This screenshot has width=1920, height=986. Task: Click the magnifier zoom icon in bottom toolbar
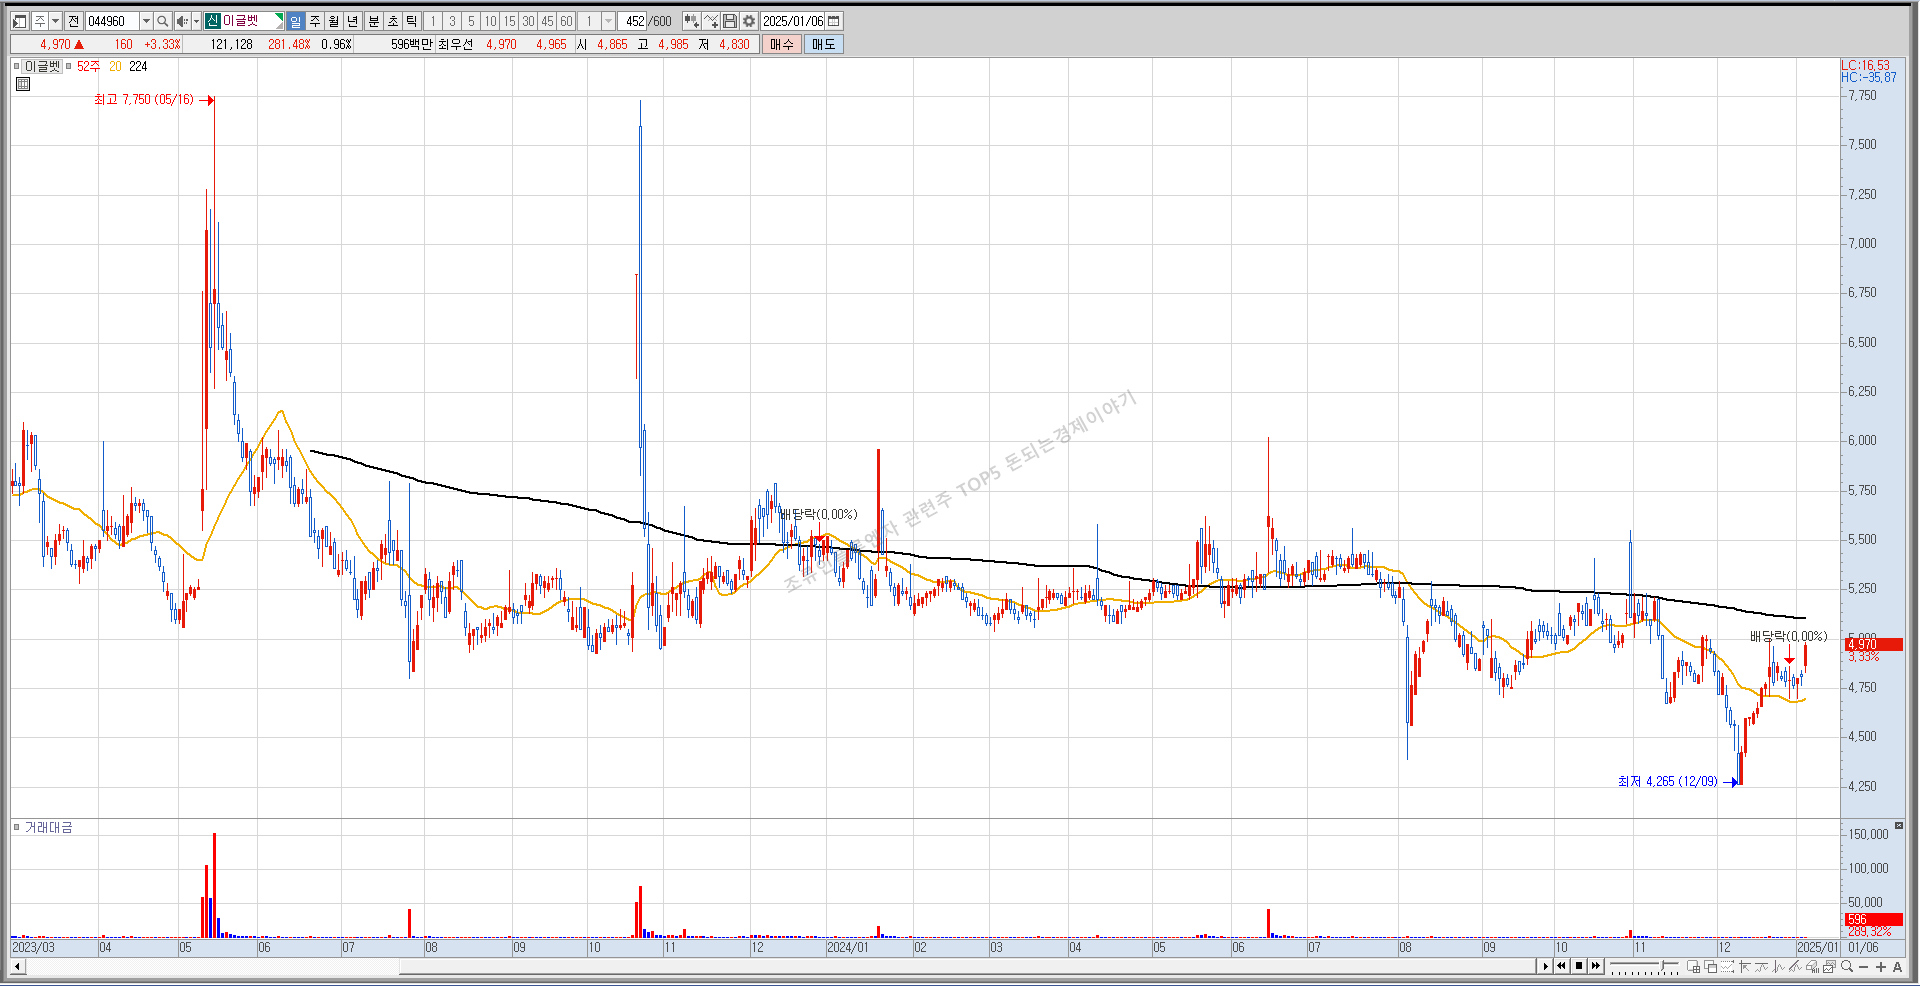point(1847,966)
